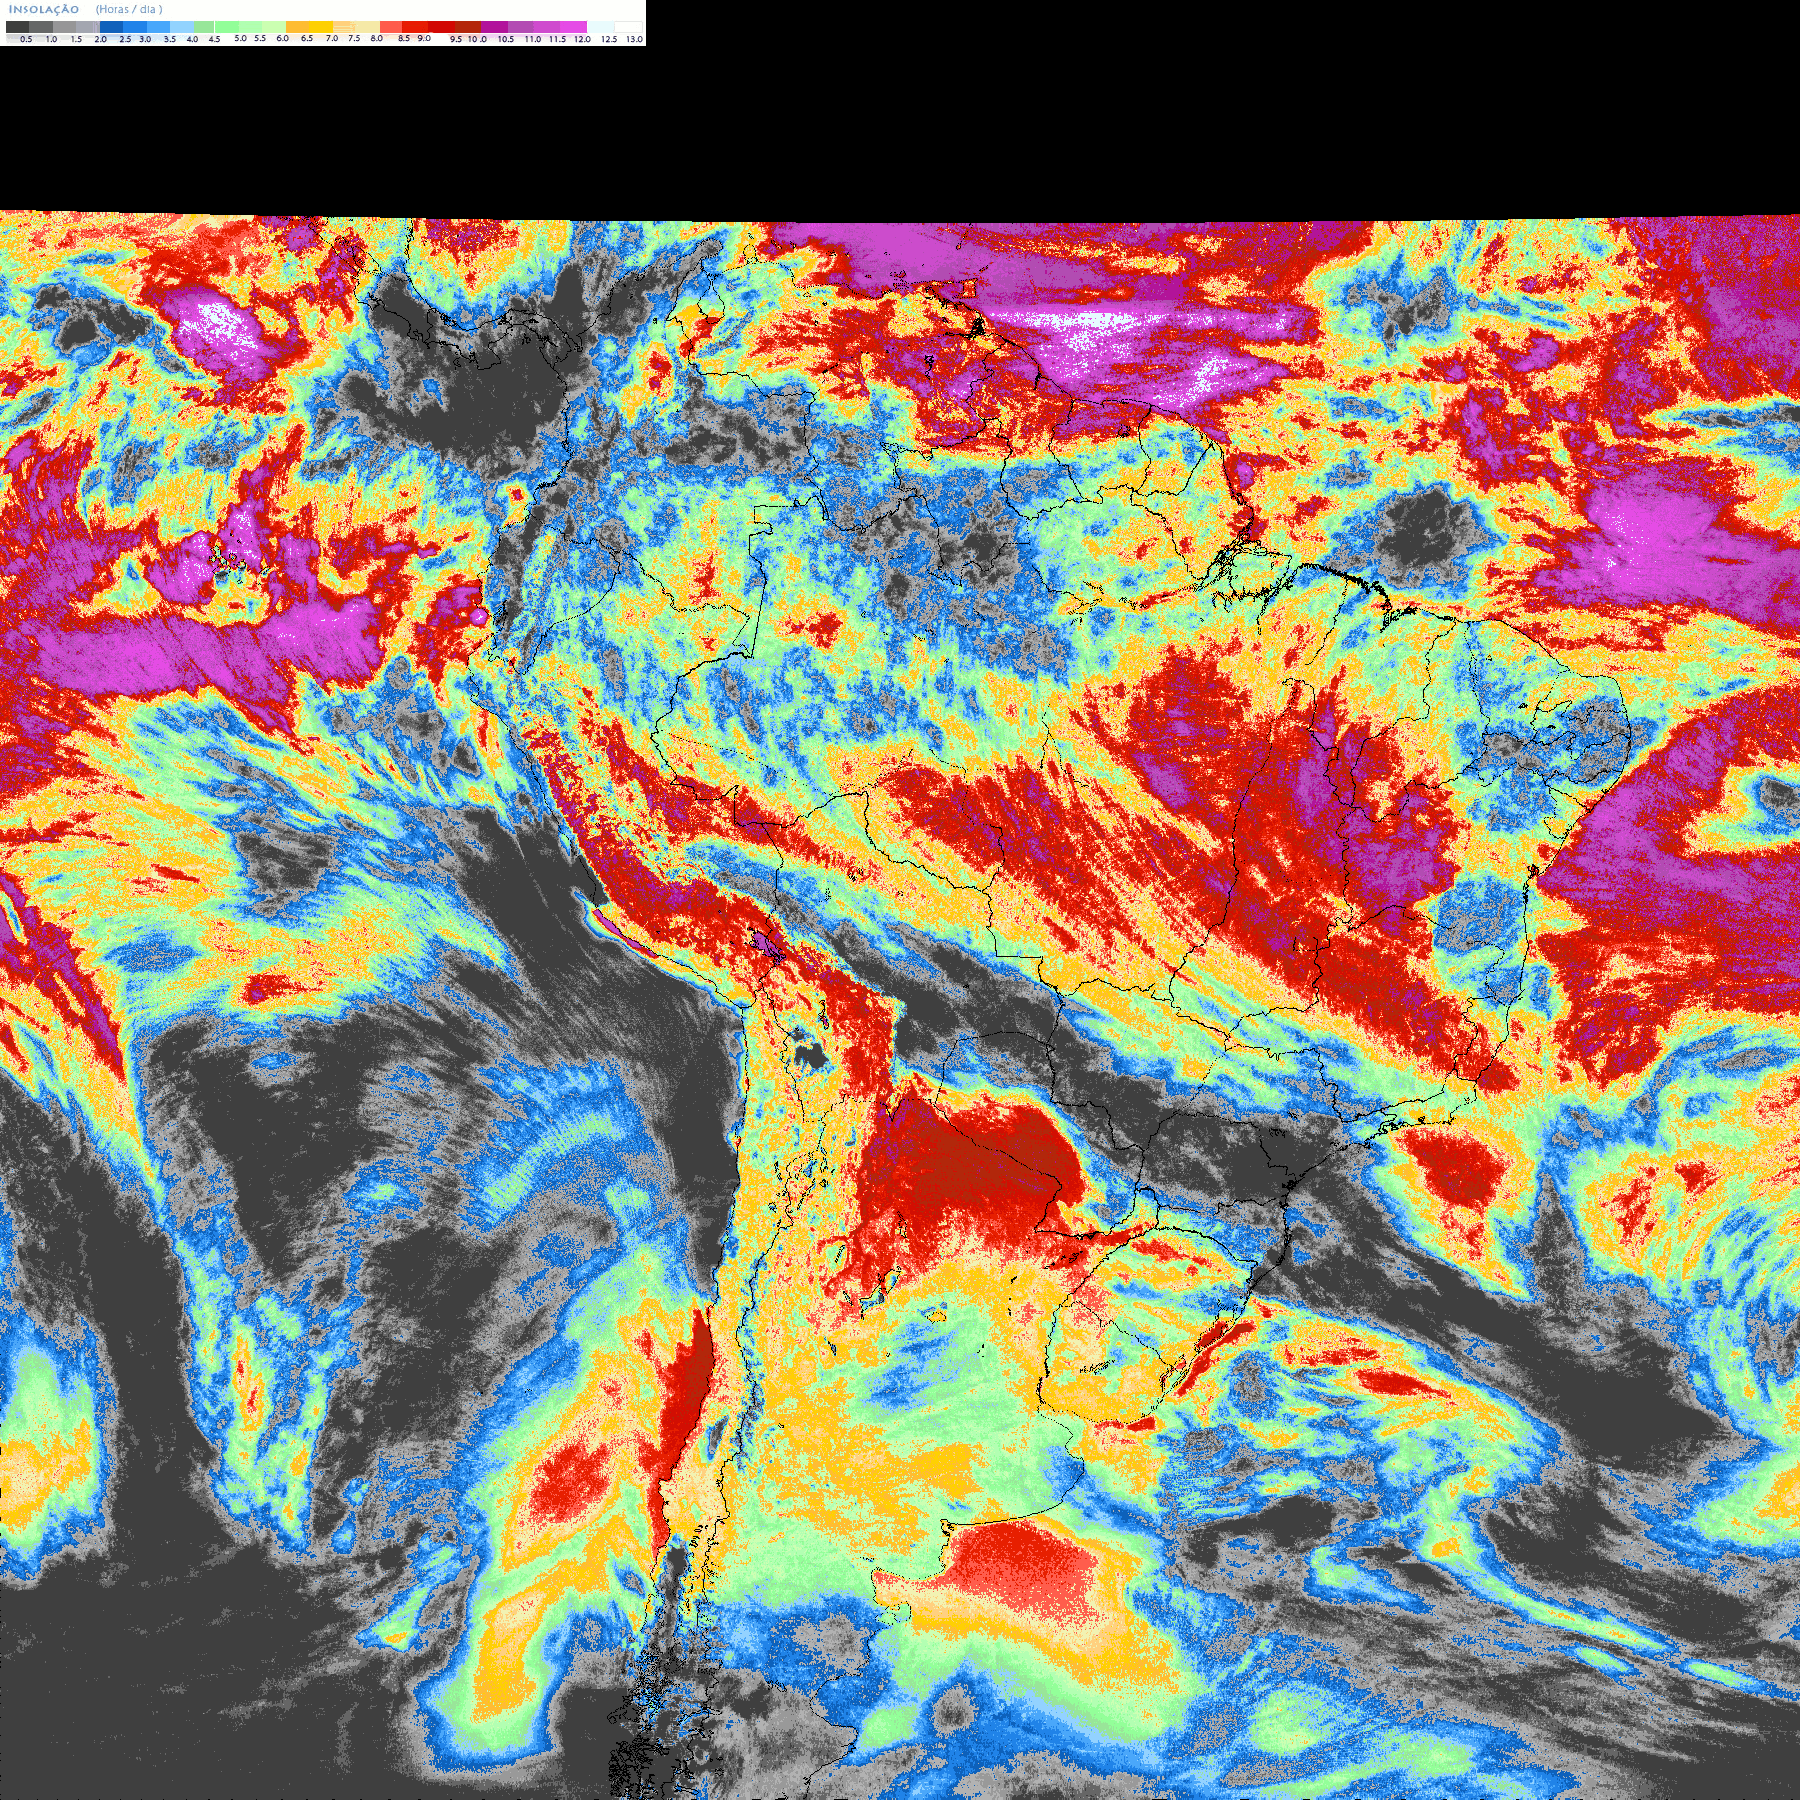Click the 11.0 legend value

point(533,39)
